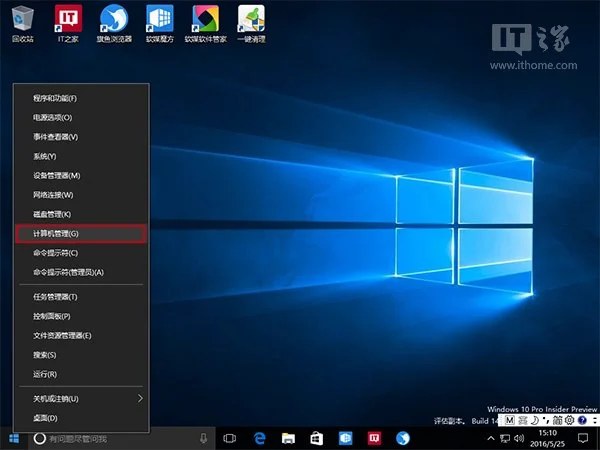The height and width of the screenshot is (450, 600).
Task: Run the 一键清理 desktop shortcut
Action: 251,24
